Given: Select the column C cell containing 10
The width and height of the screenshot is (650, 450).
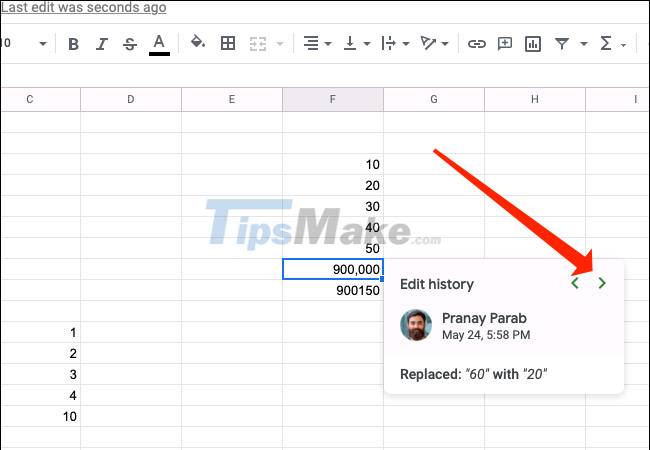Looking at the screenshot, I should tap(41, 416).
